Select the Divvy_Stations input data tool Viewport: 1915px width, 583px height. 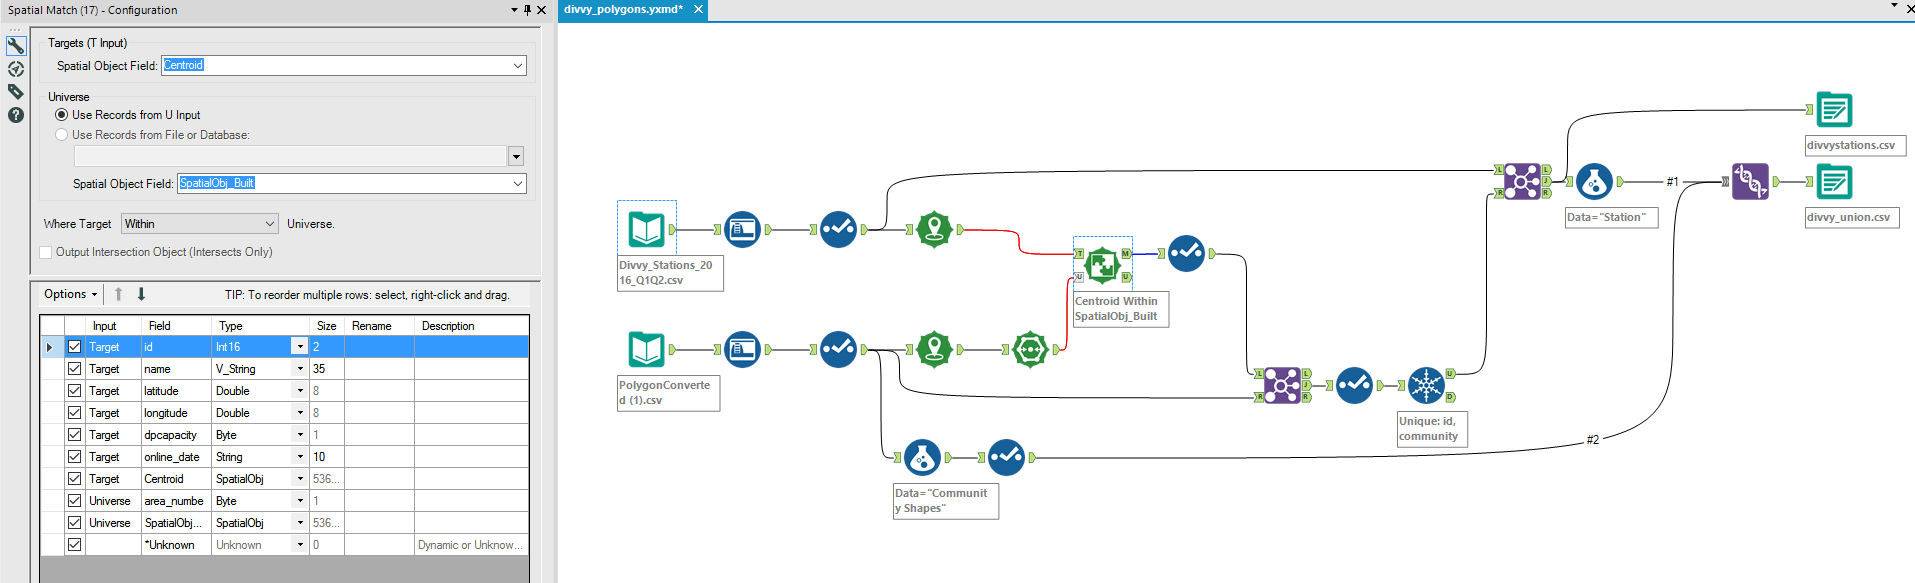[x=646, y=229]
